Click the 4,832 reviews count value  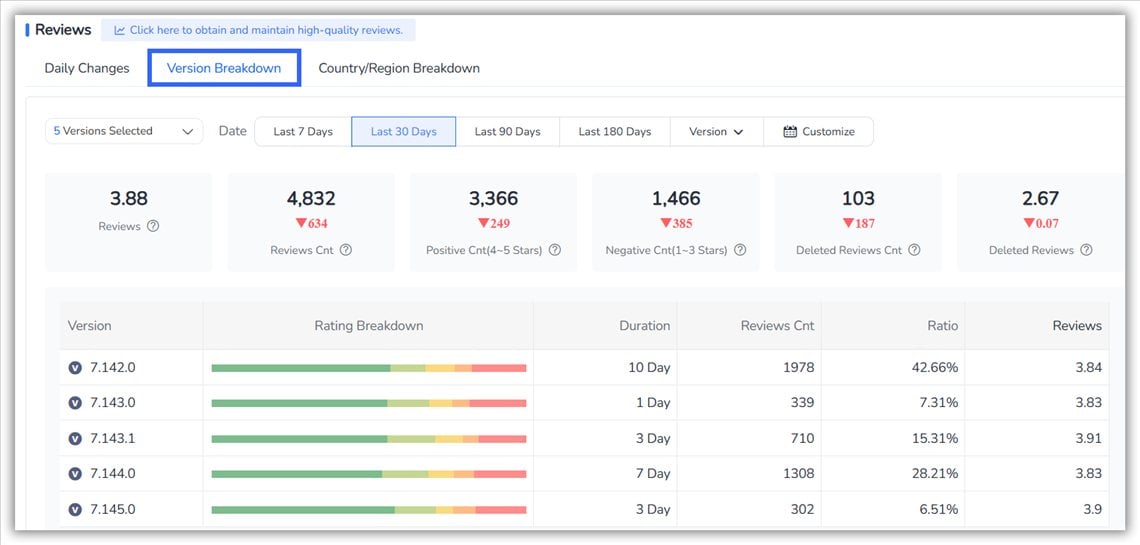coord(311,198)
